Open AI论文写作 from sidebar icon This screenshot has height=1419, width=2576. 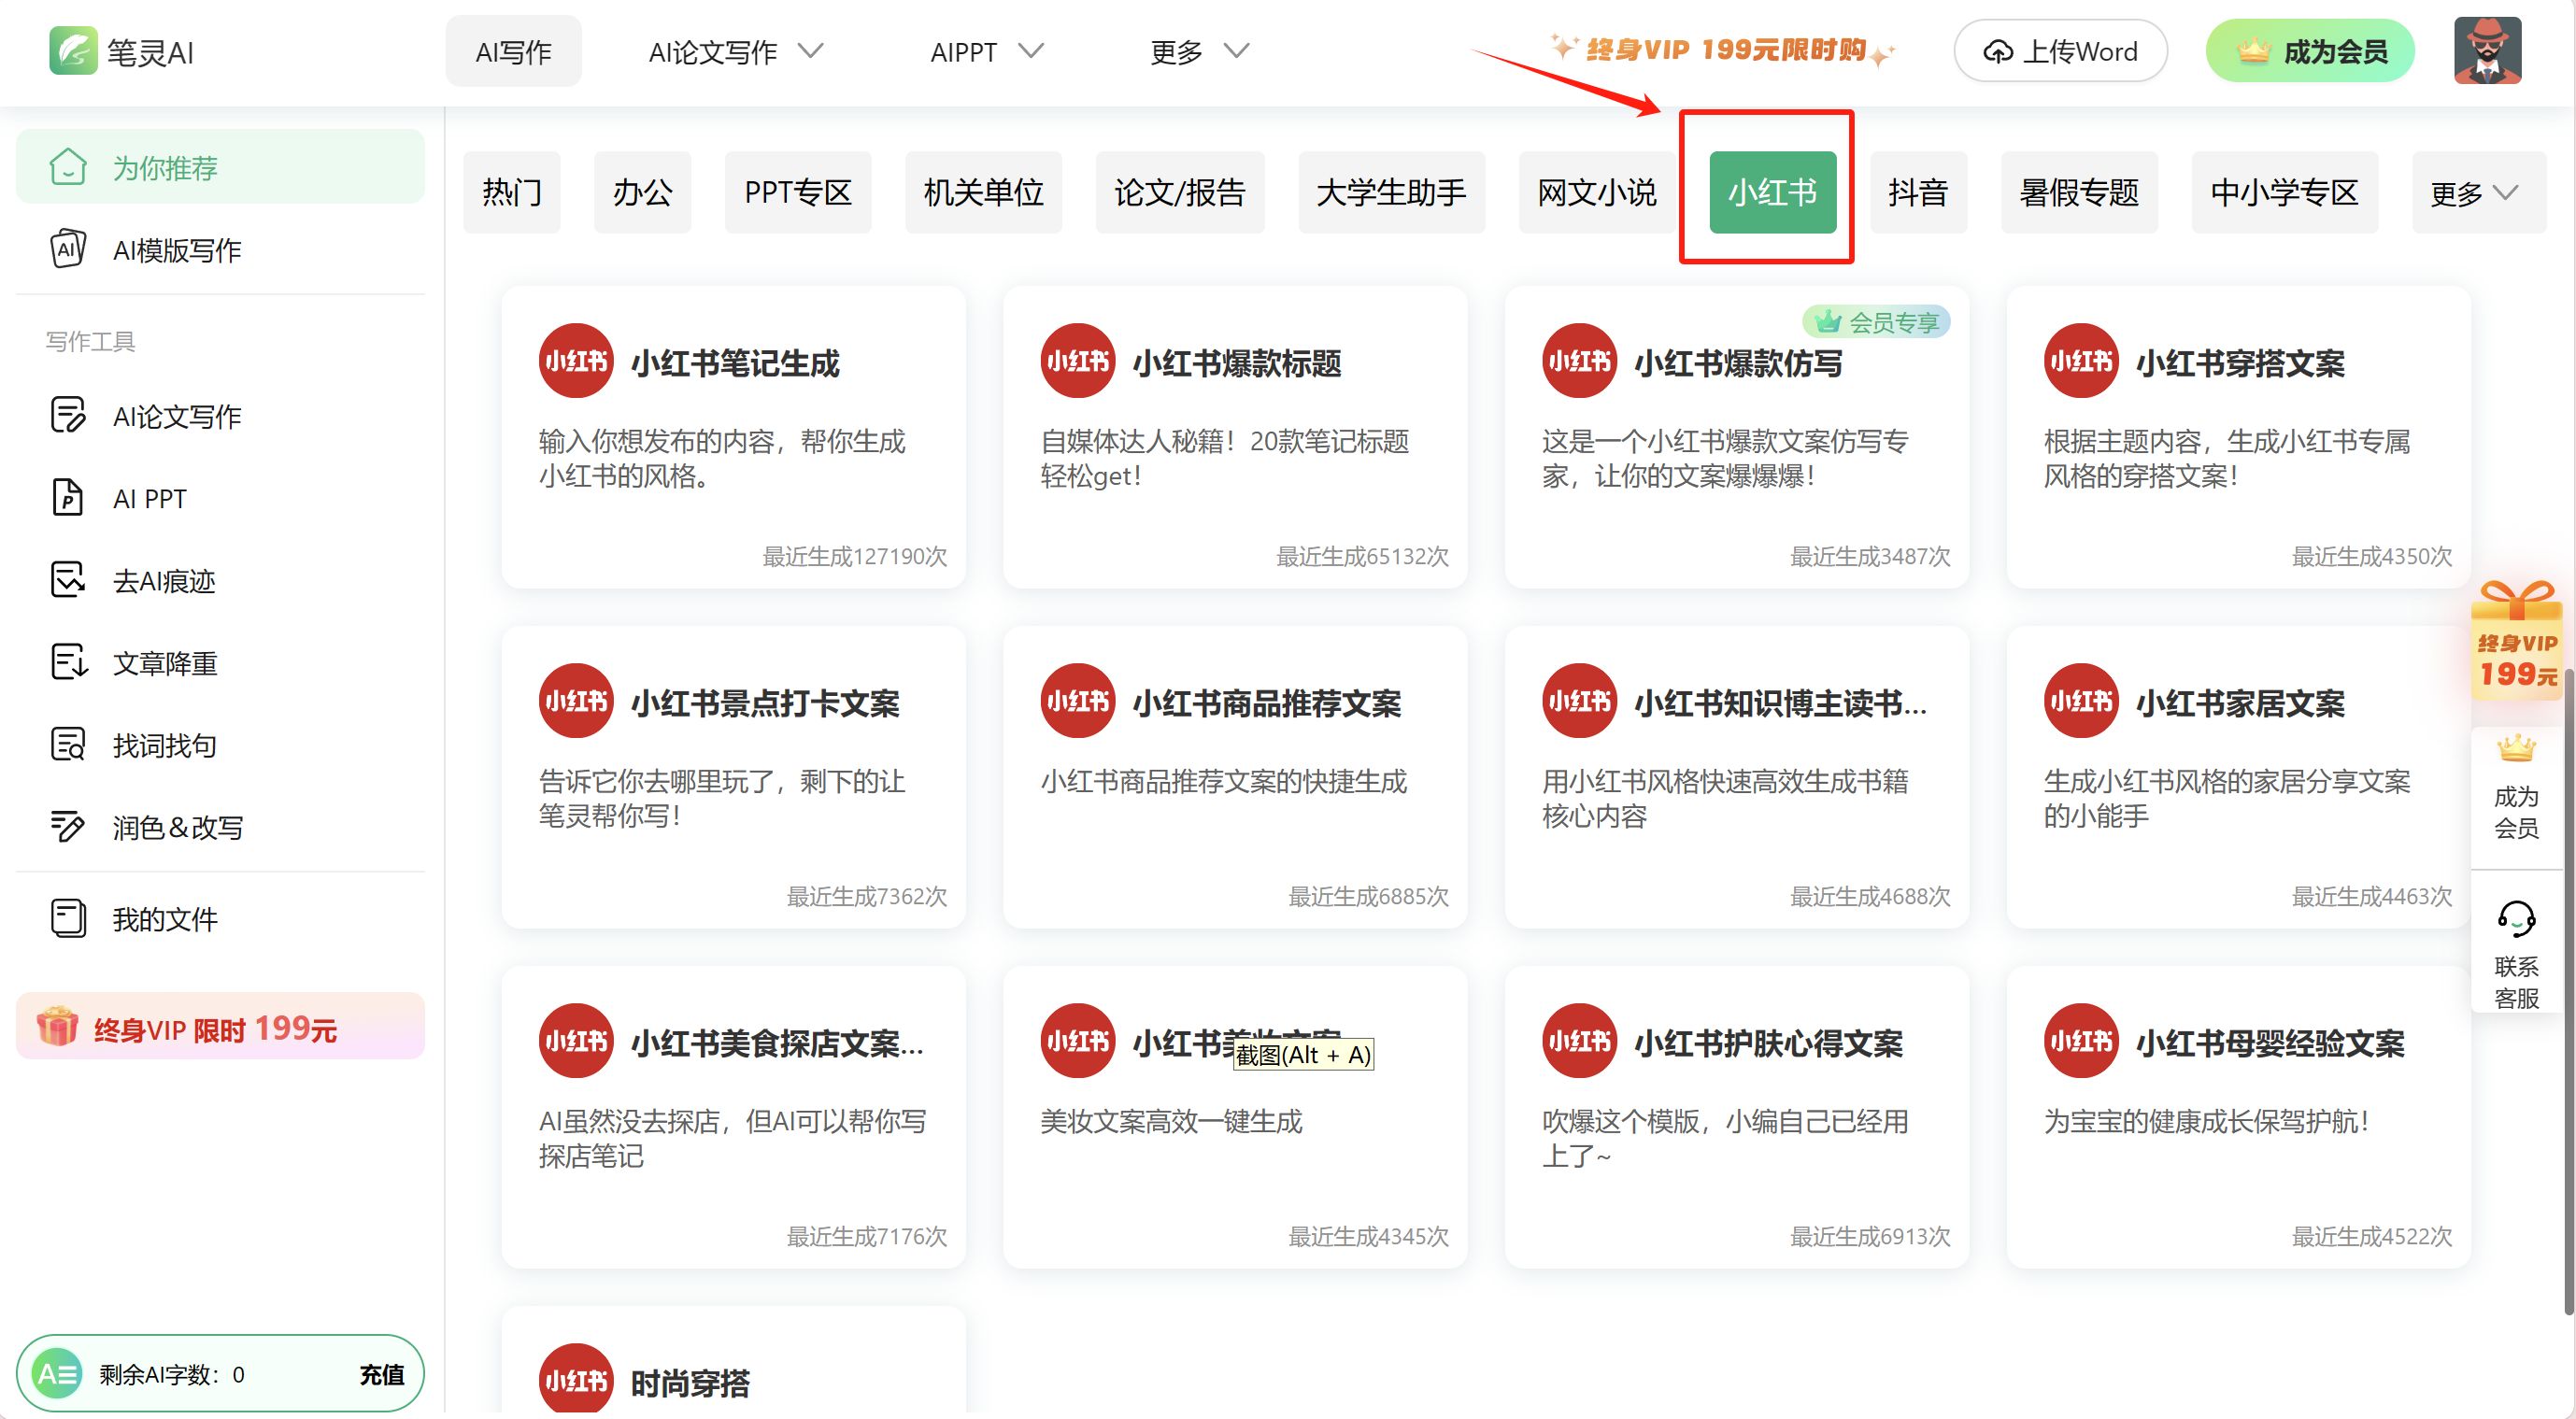[68, 415]
